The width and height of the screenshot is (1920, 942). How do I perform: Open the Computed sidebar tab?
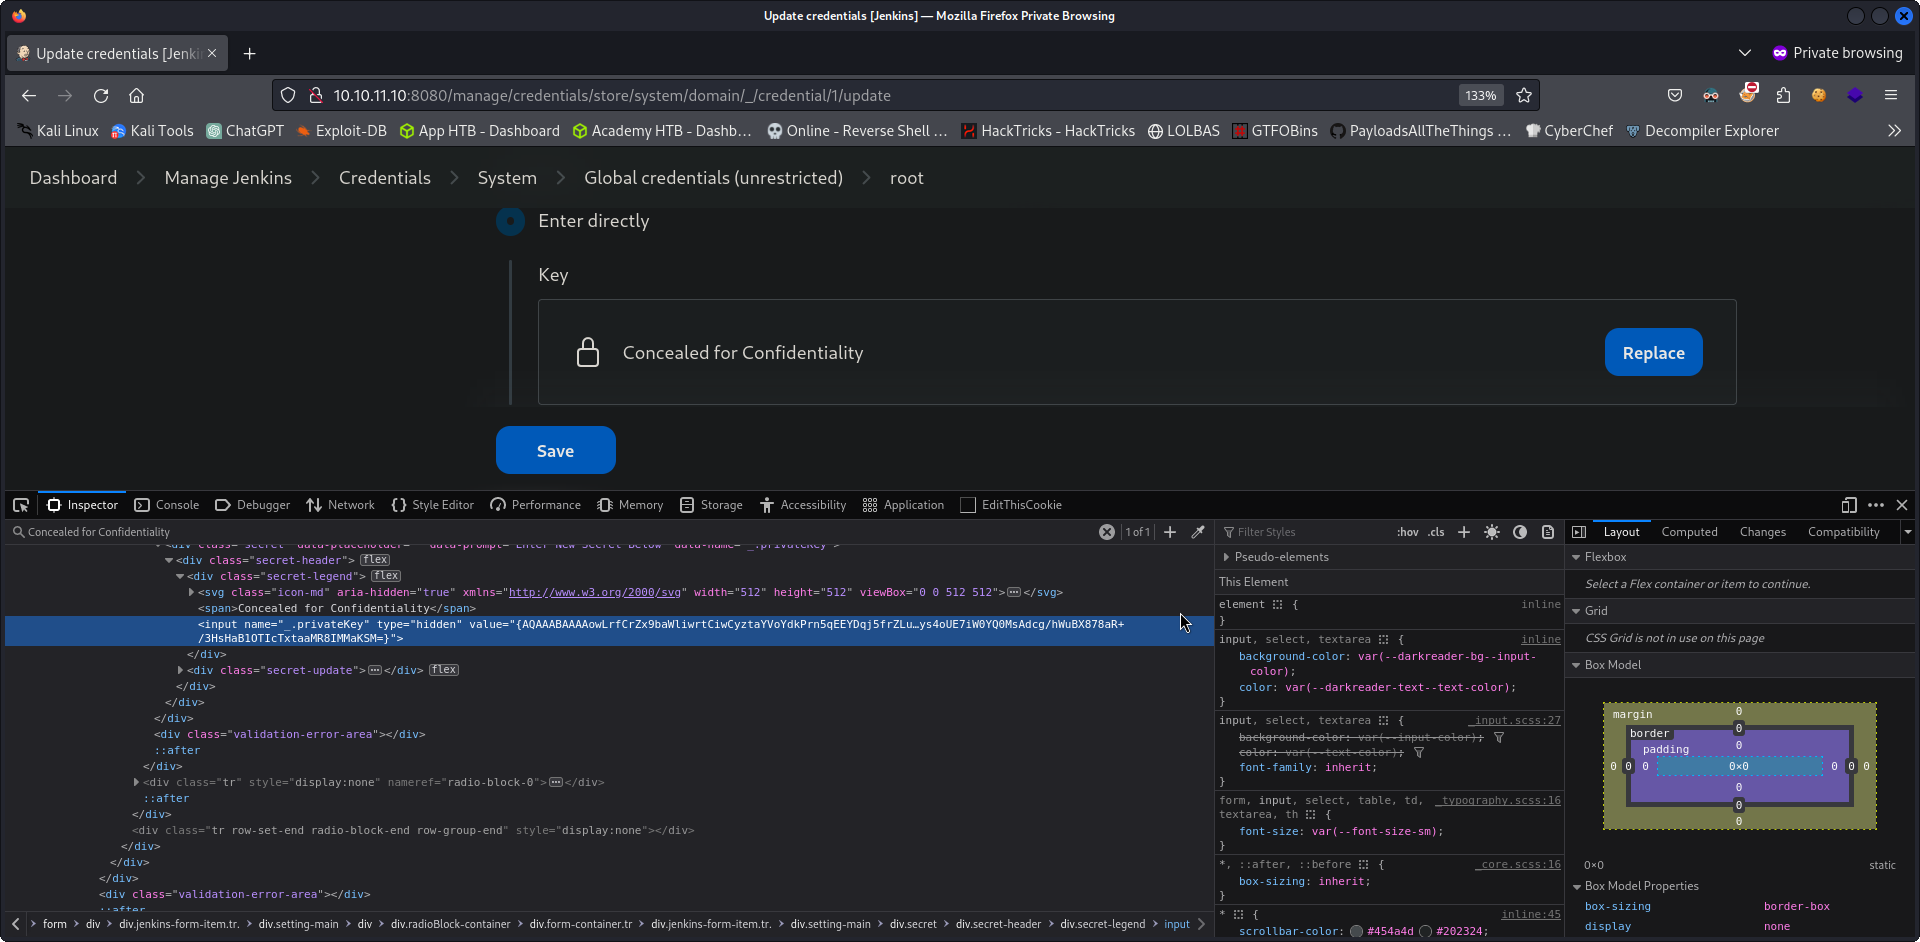pos(1689,532)
